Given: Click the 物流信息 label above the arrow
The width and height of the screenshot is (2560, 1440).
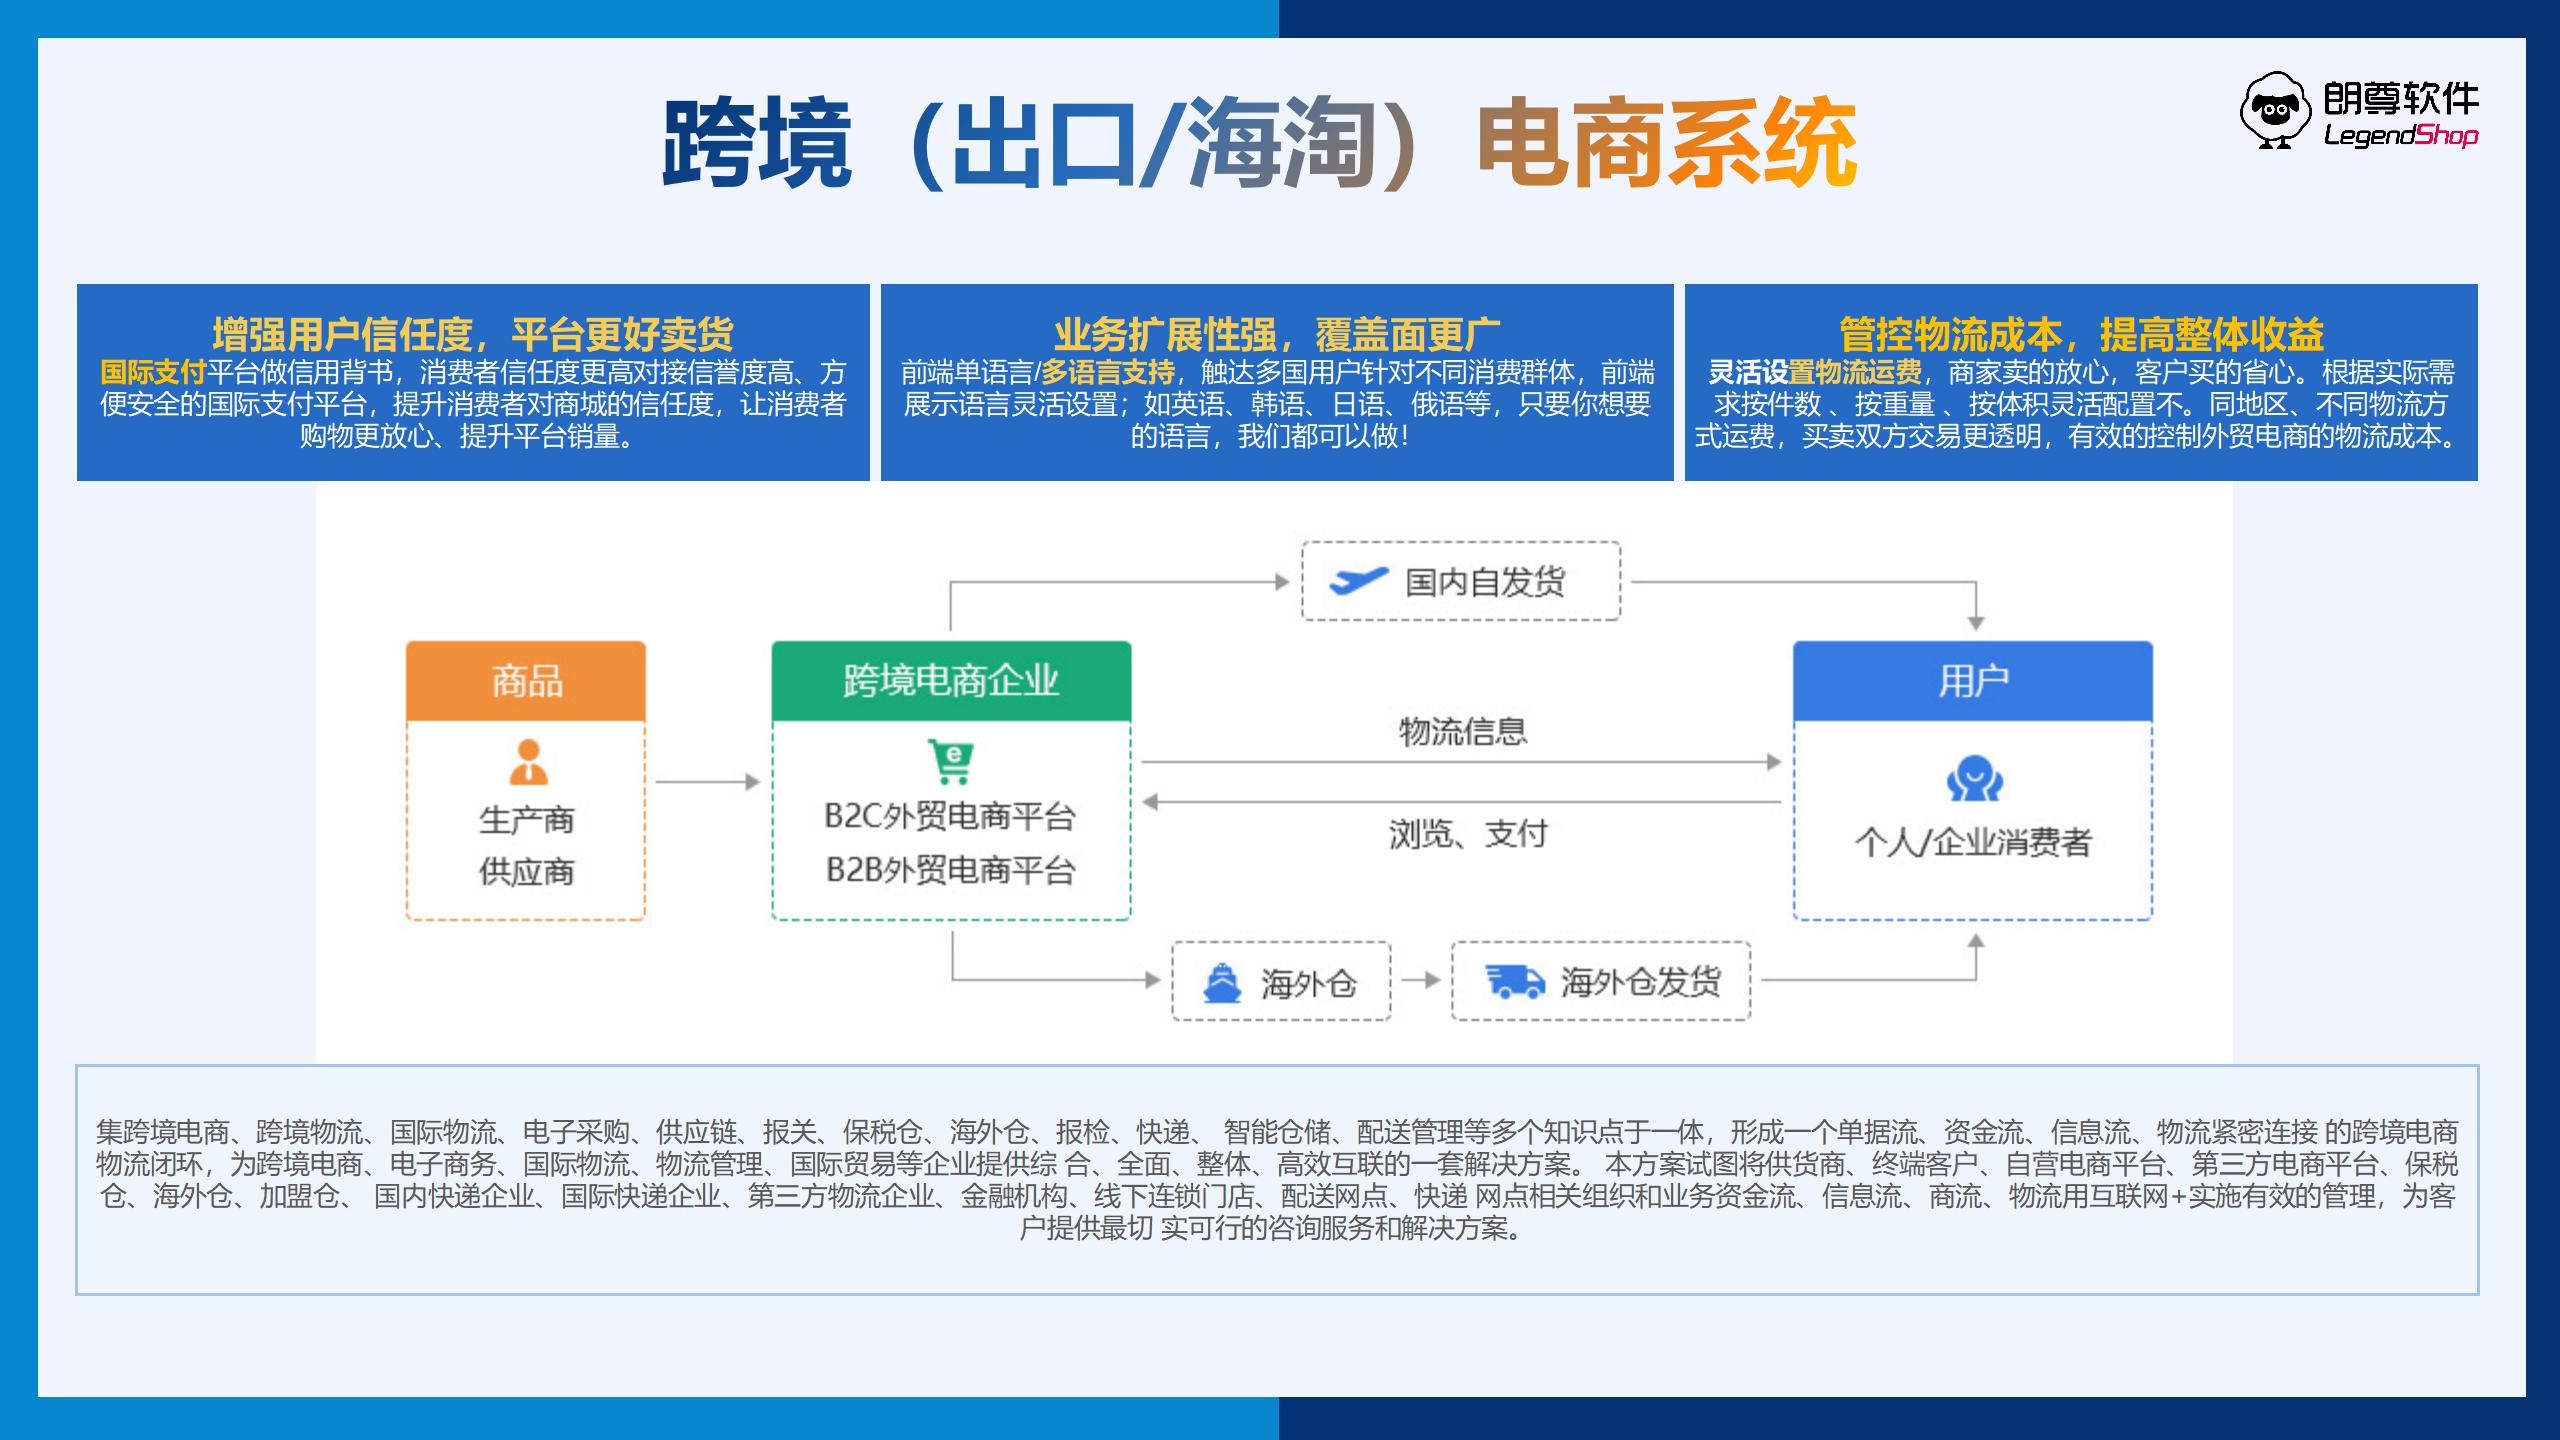Looking at the screenshot, I should pos(1462,732).
